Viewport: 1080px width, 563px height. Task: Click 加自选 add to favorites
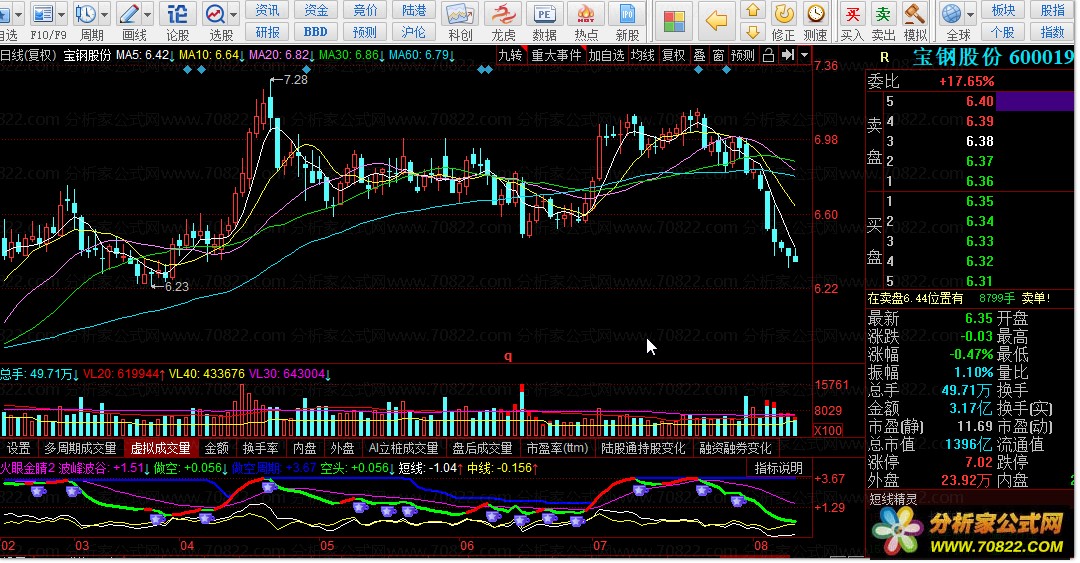click(x=606, y=55)
